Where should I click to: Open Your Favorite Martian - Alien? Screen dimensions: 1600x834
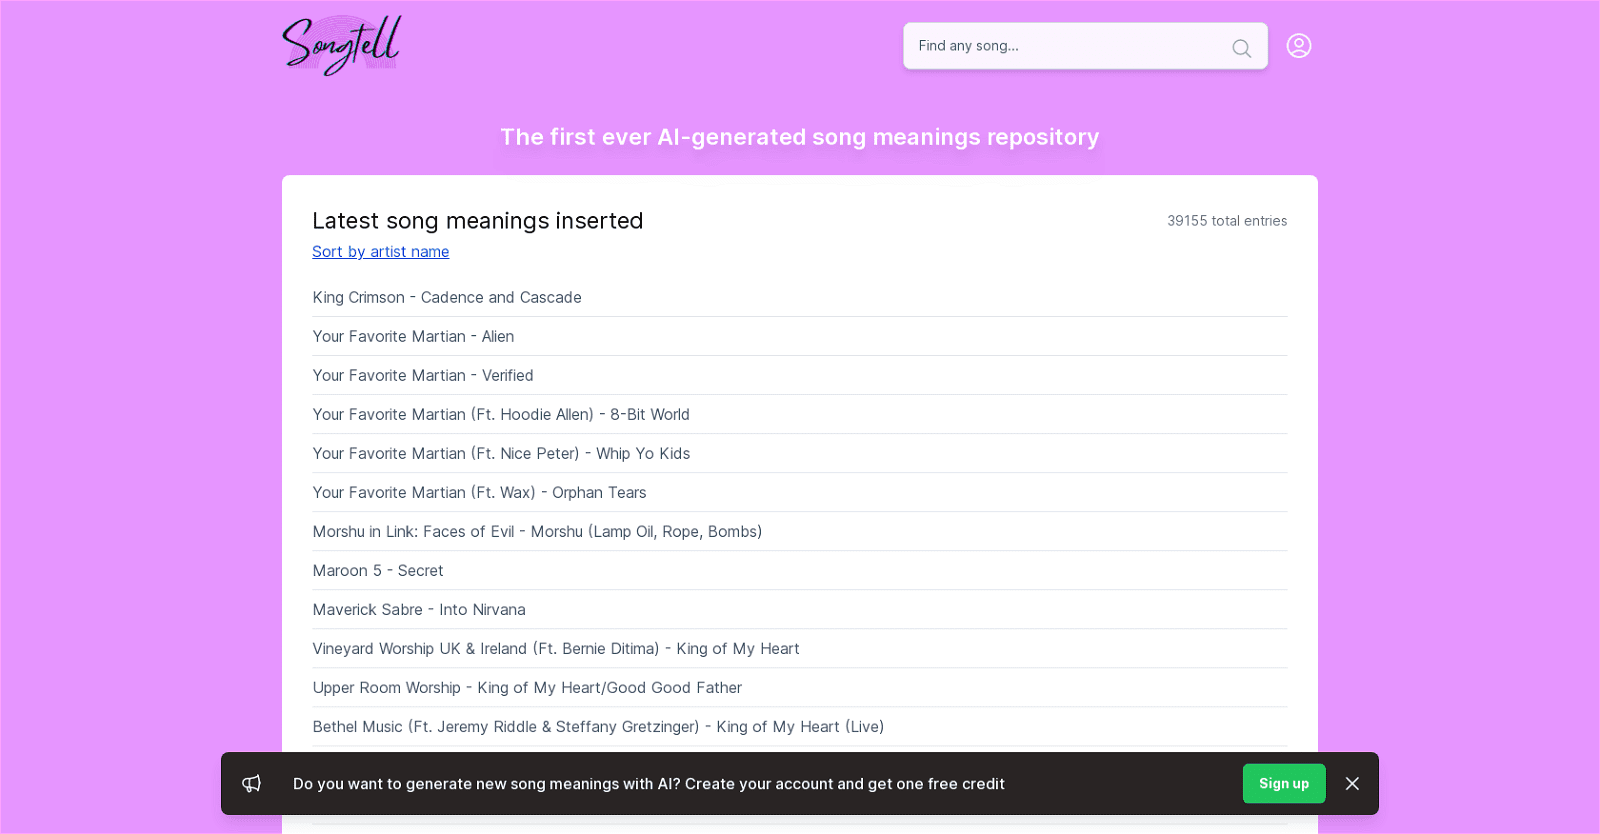(x=413, y=336)
